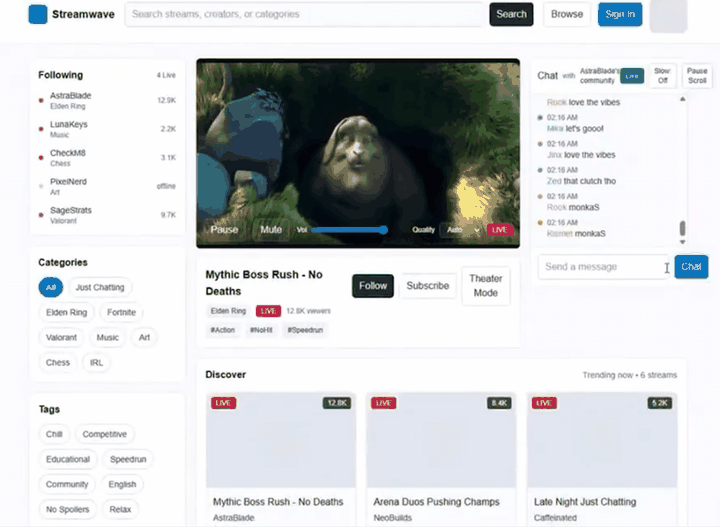Screen dimensions: 720x527
Task: Toggle the Speedrun tag in sidebar
Action: pos(128,460)
